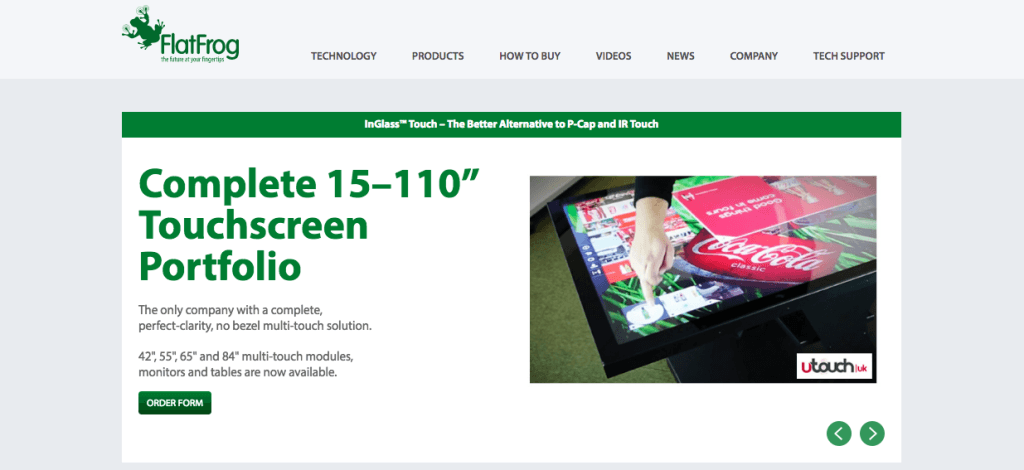Open the PRODUCTS menu
Viewport: 1024px width, 470px height.
coord(438,56)
